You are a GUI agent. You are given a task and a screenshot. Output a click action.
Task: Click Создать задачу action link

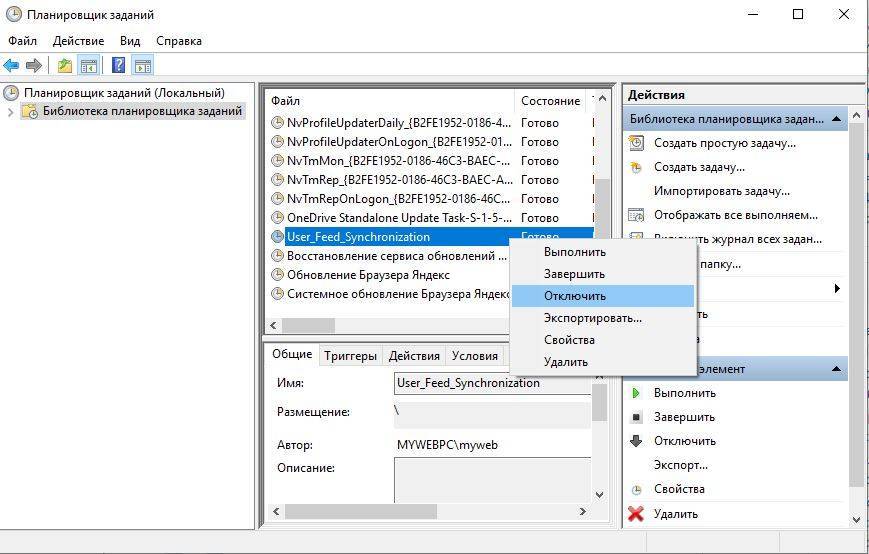click(698, 167)
